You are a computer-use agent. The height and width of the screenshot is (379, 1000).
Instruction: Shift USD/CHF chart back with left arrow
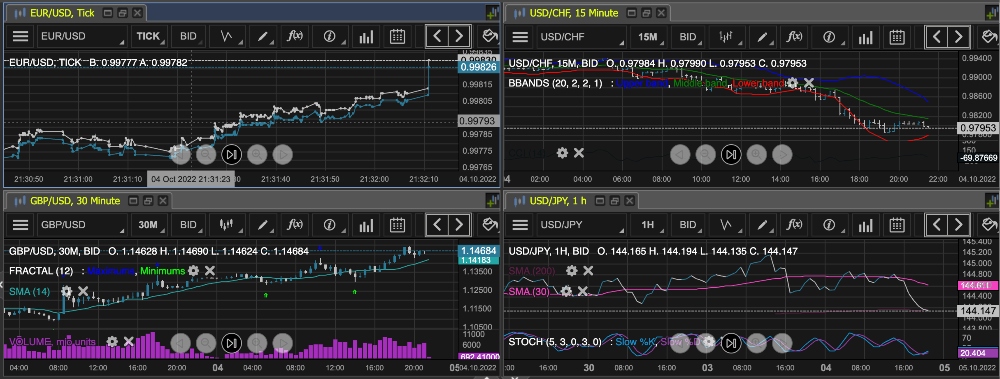pyautogui.click(x=936, y=36)
